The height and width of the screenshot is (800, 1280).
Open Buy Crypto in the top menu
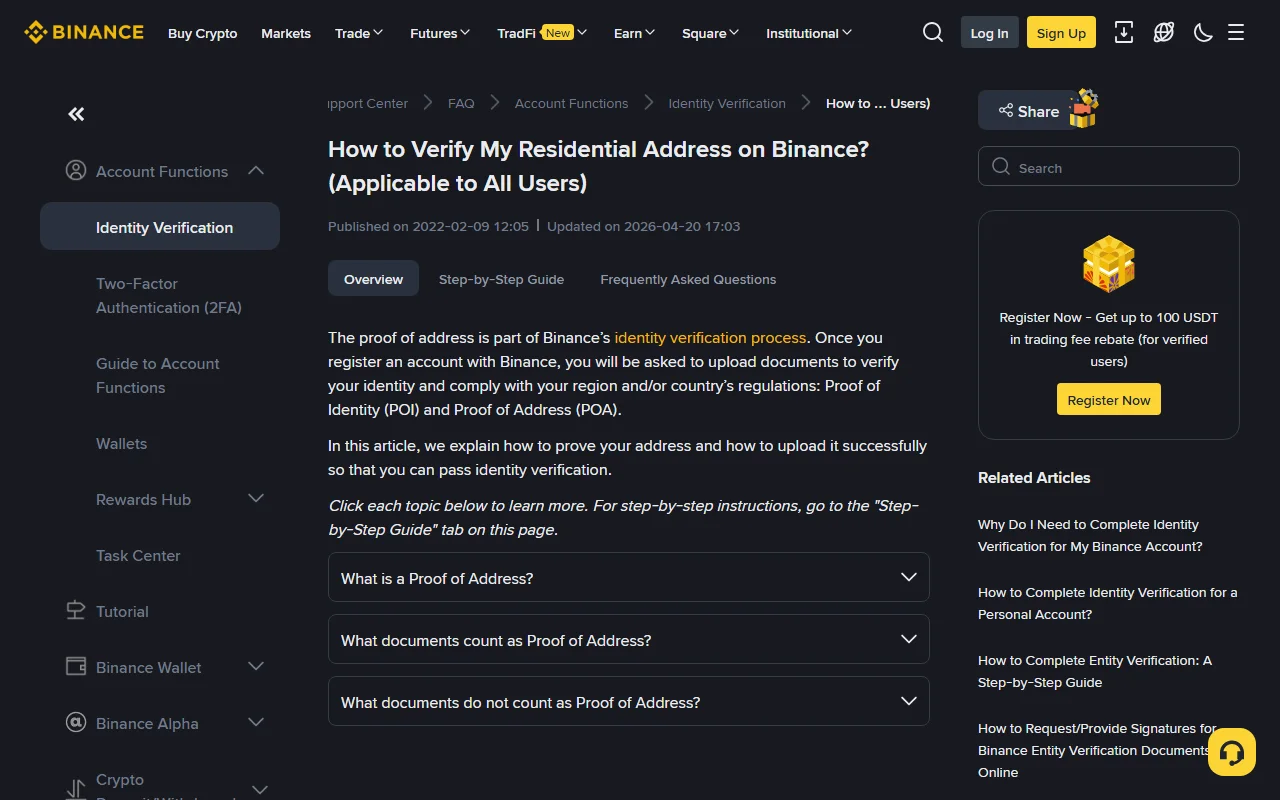coord(203,33)
